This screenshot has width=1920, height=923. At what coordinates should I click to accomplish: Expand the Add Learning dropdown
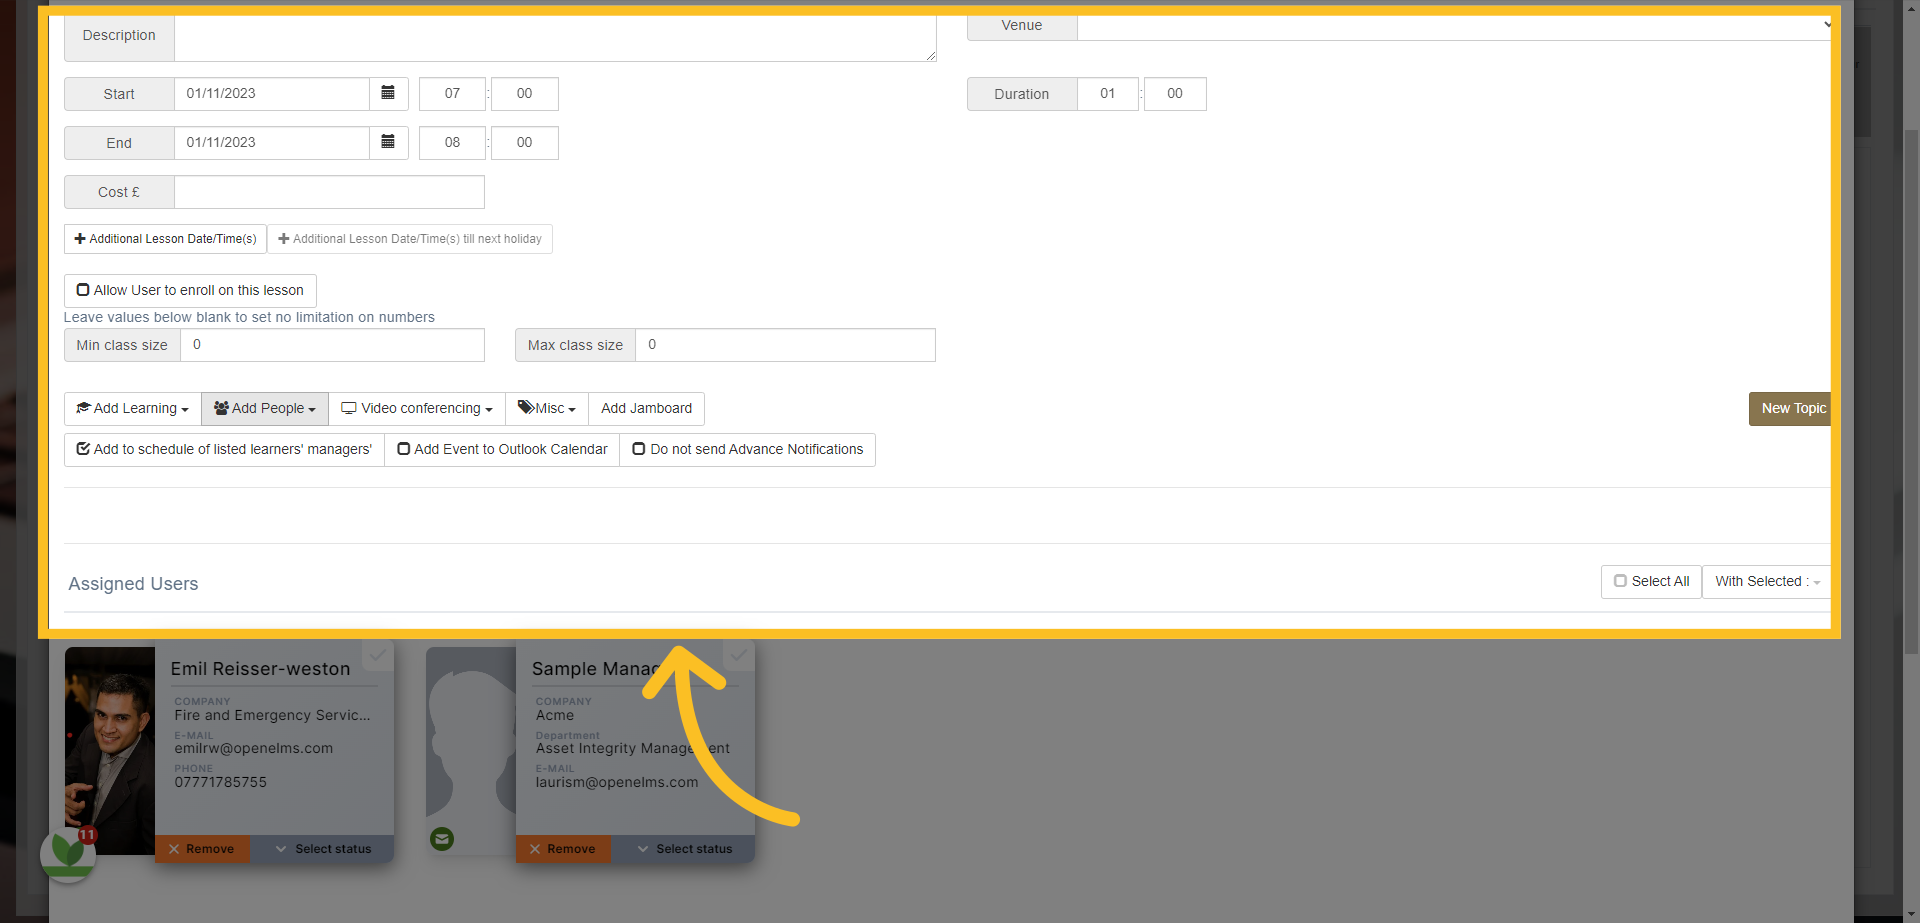(133, 408)
